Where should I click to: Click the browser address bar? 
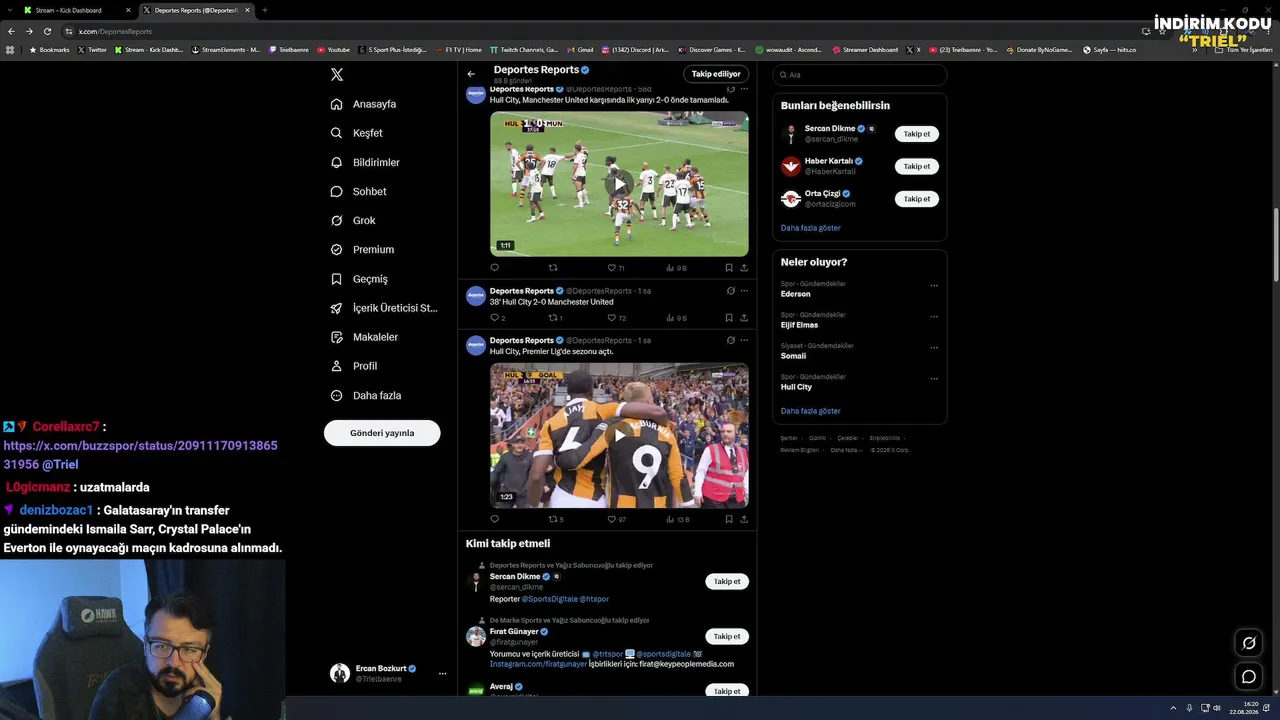tap(600, 31)
